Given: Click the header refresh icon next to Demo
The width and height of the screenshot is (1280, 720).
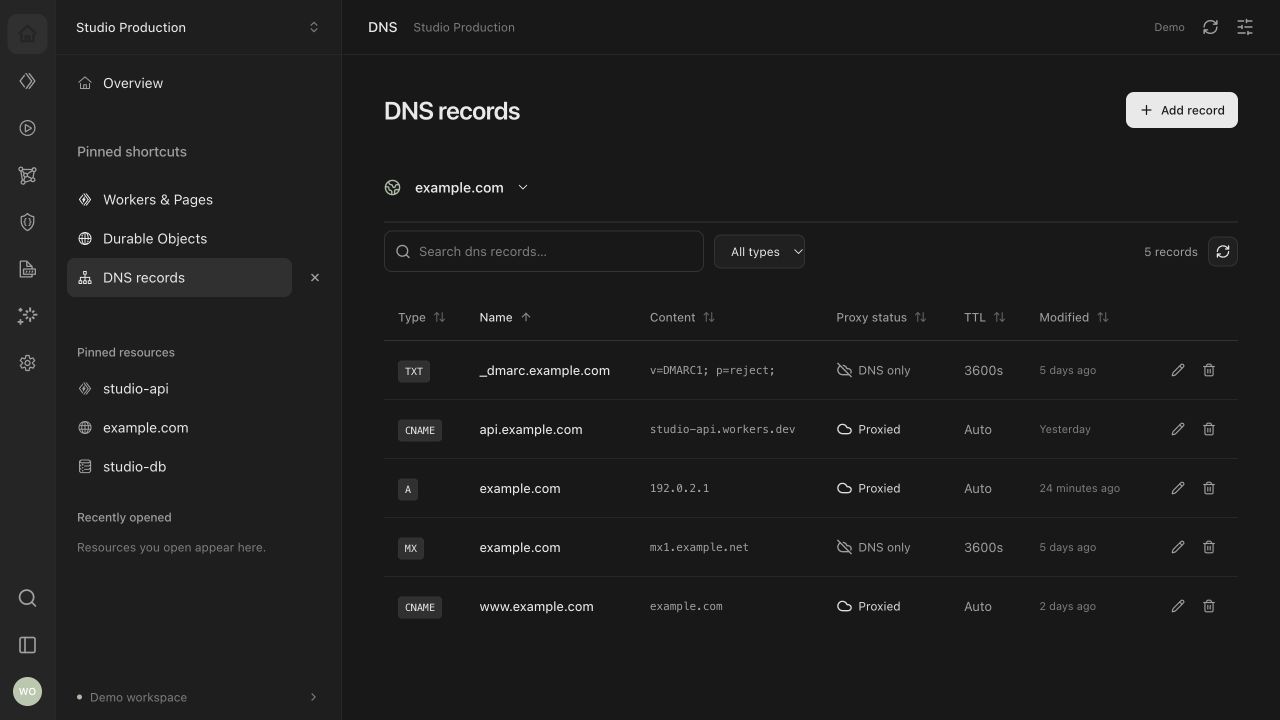Looking at the screenshot, I should 1210,27.
